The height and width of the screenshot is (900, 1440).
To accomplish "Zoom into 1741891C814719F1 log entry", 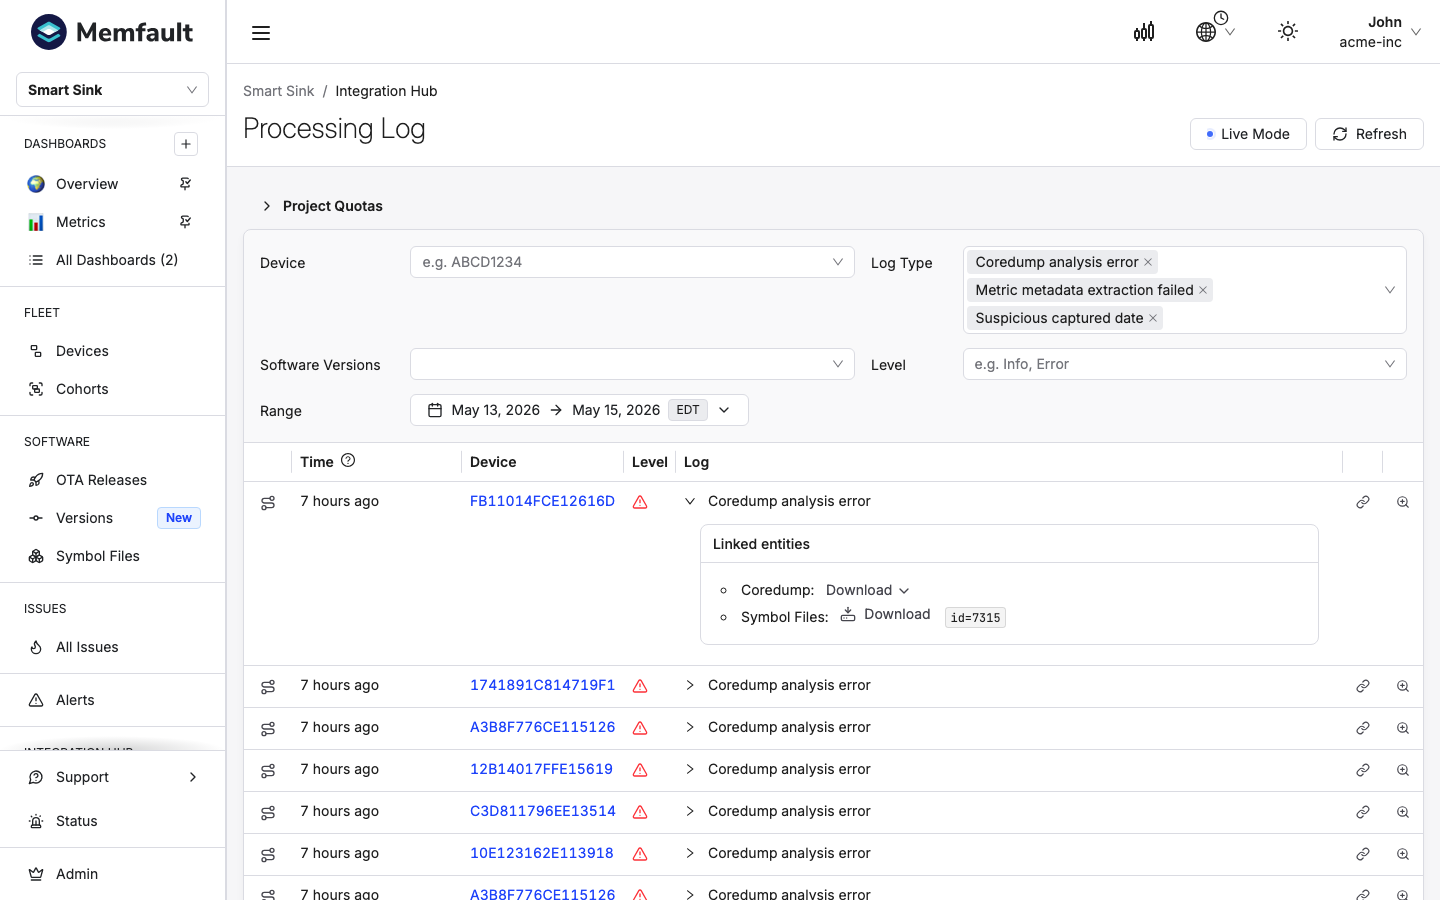I will tap(1403, 686).
